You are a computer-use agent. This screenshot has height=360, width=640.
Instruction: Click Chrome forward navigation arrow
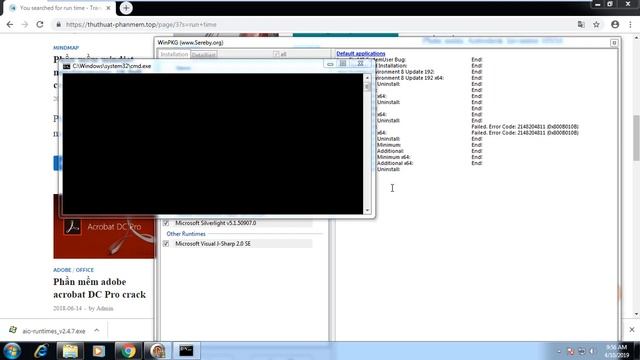coord(24,24)
